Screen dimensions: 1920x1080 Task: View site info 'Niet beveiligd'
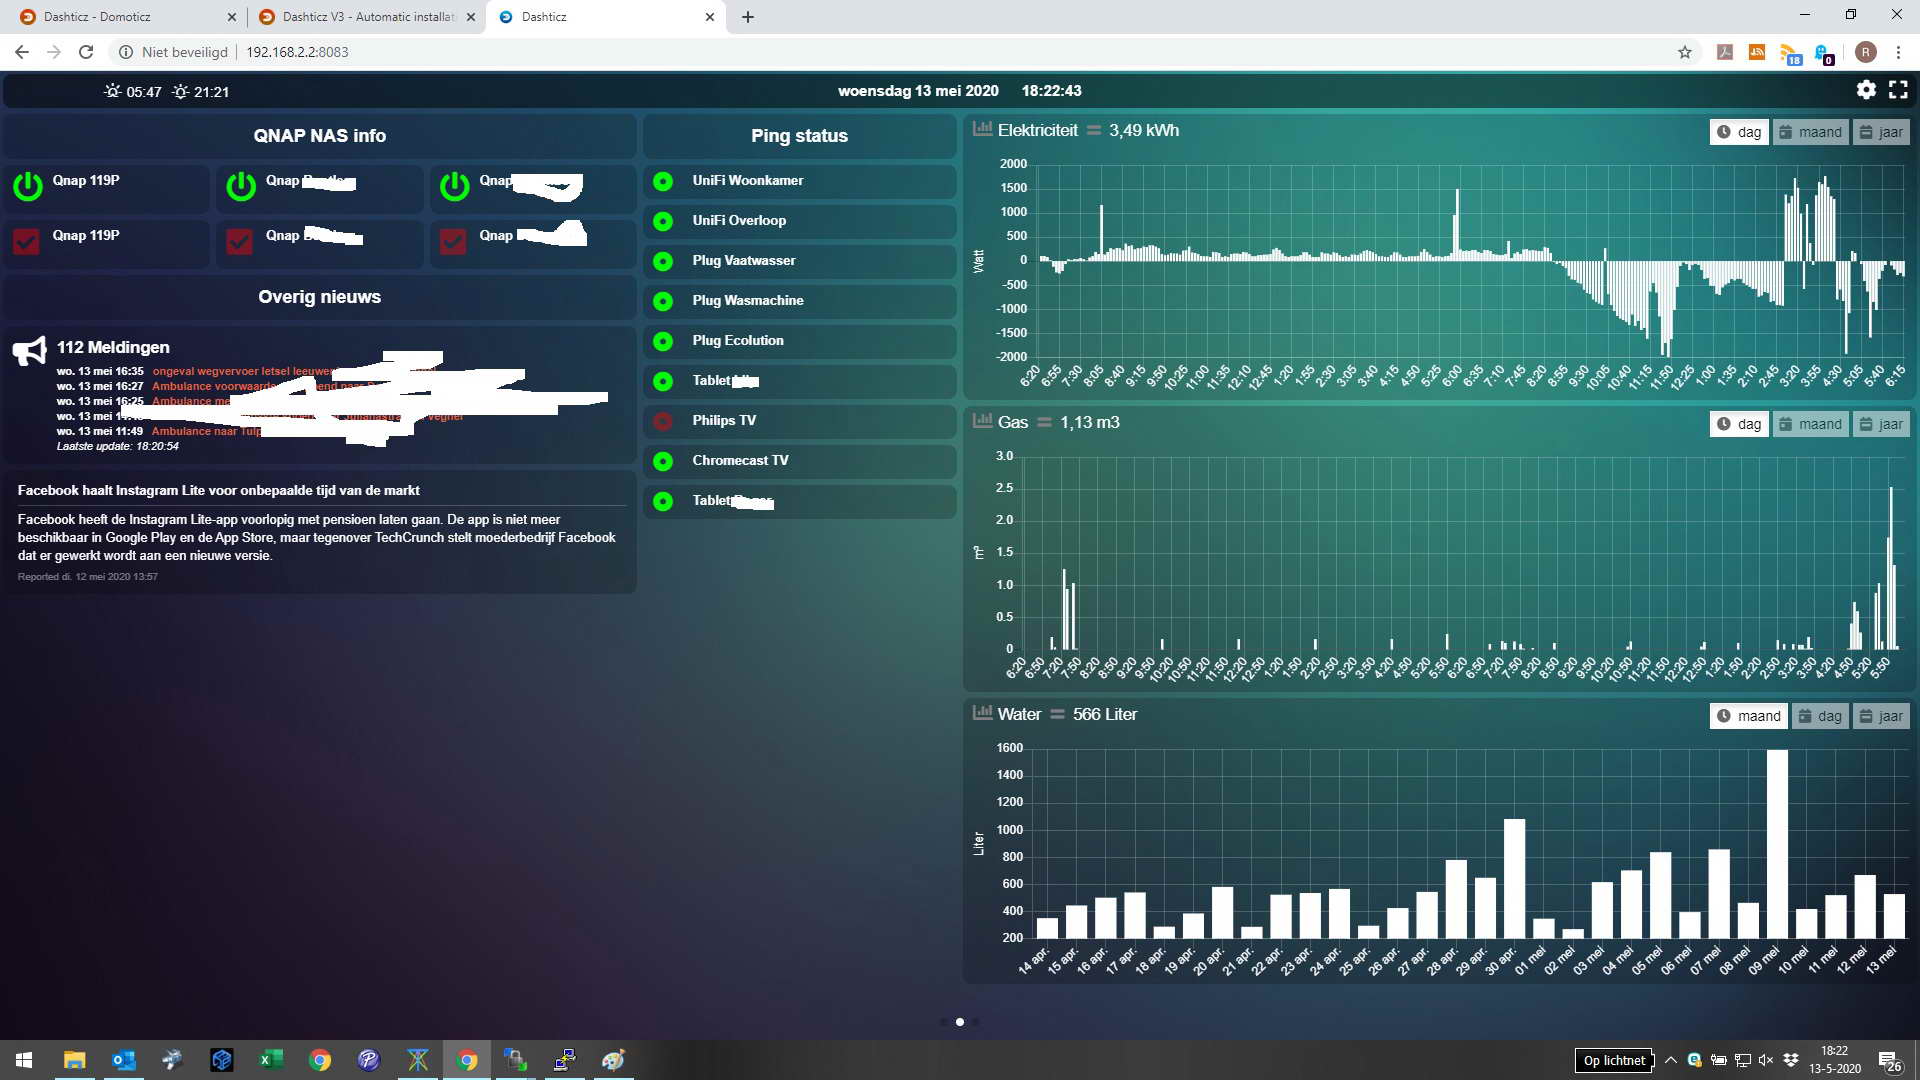[x=173, y=52]
